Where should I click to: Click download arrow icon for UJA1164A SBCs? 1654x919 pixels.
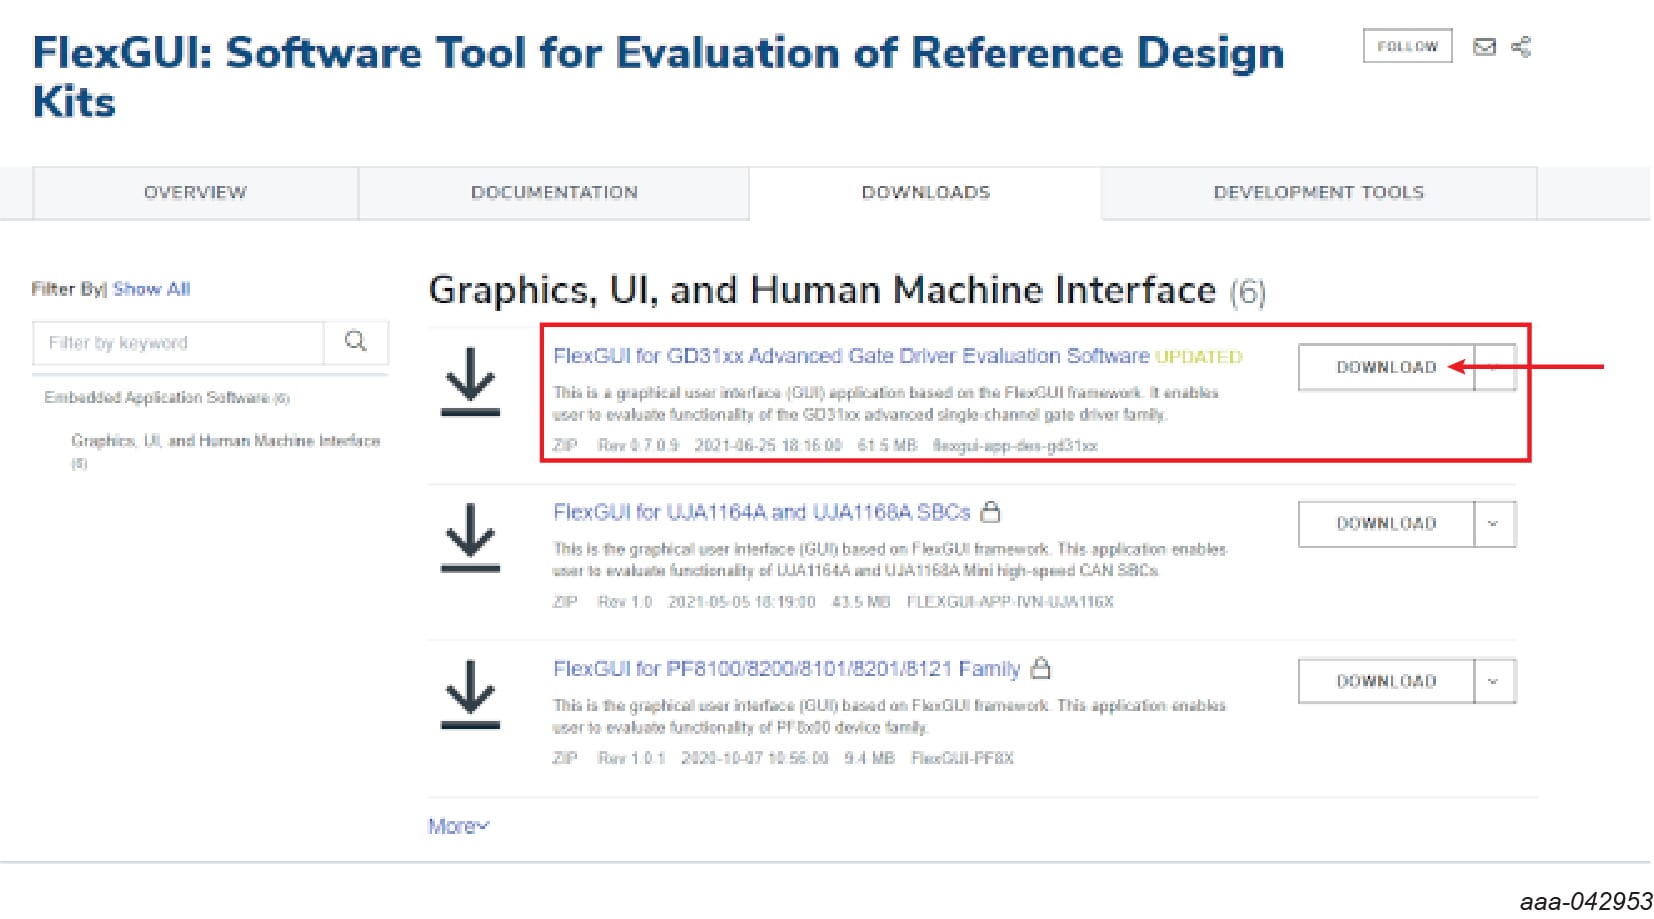[470, 537]
